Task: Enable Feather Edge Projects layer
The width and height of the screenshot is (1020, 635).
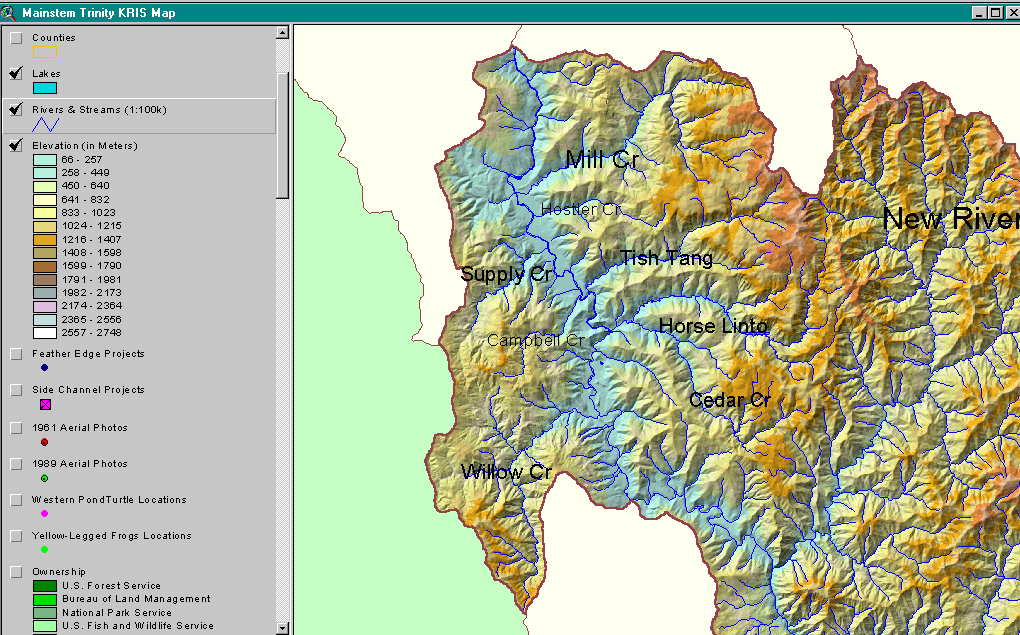Action: click(16, 355)
